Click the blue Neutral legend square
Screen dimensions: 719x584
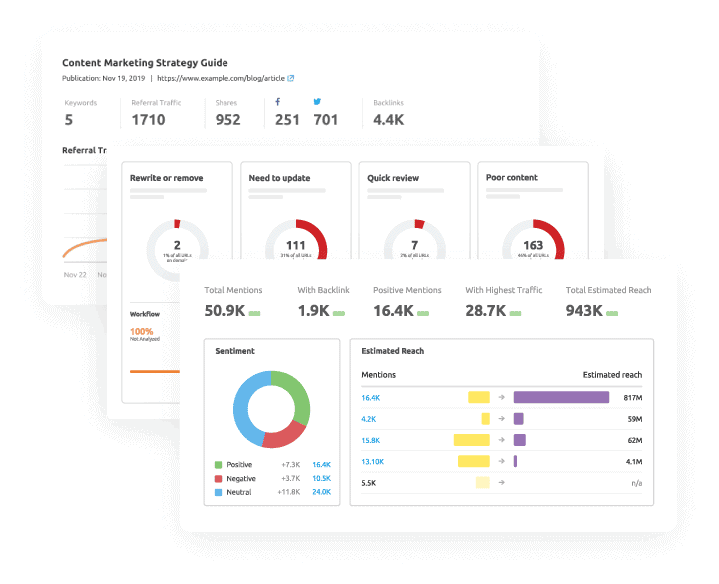(219, 492)
